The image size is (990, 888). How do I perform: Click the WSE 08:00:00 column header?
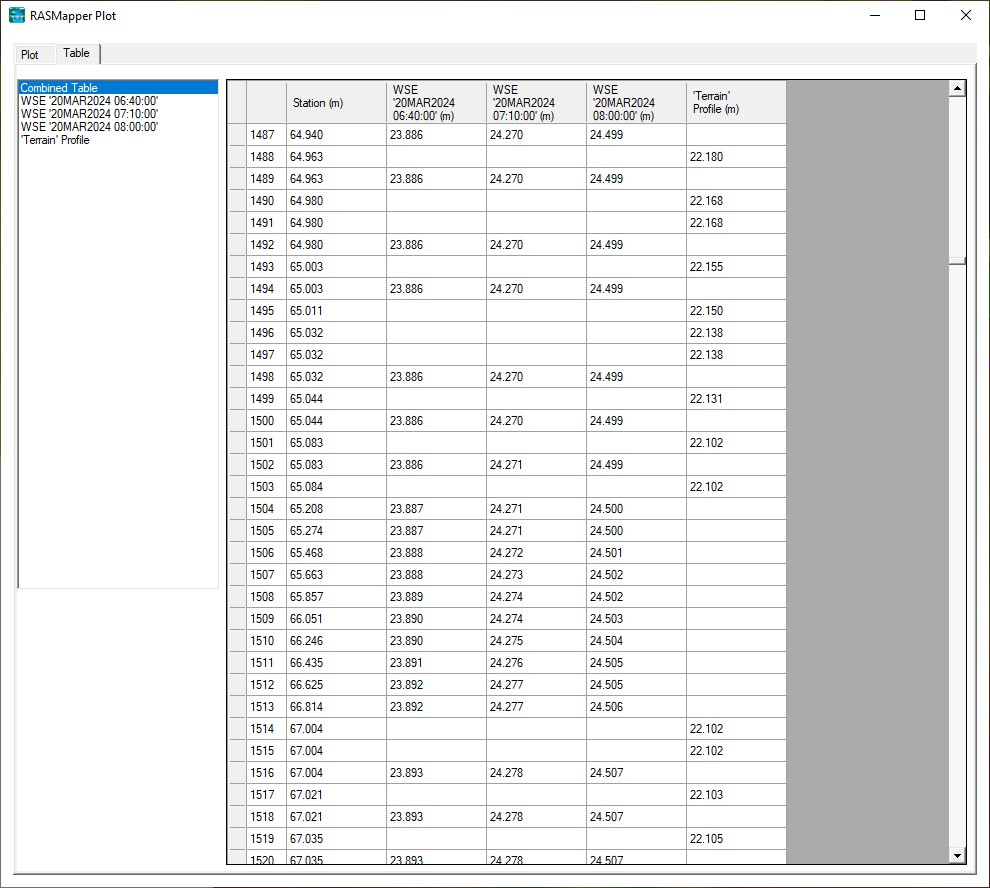point(636,102)
